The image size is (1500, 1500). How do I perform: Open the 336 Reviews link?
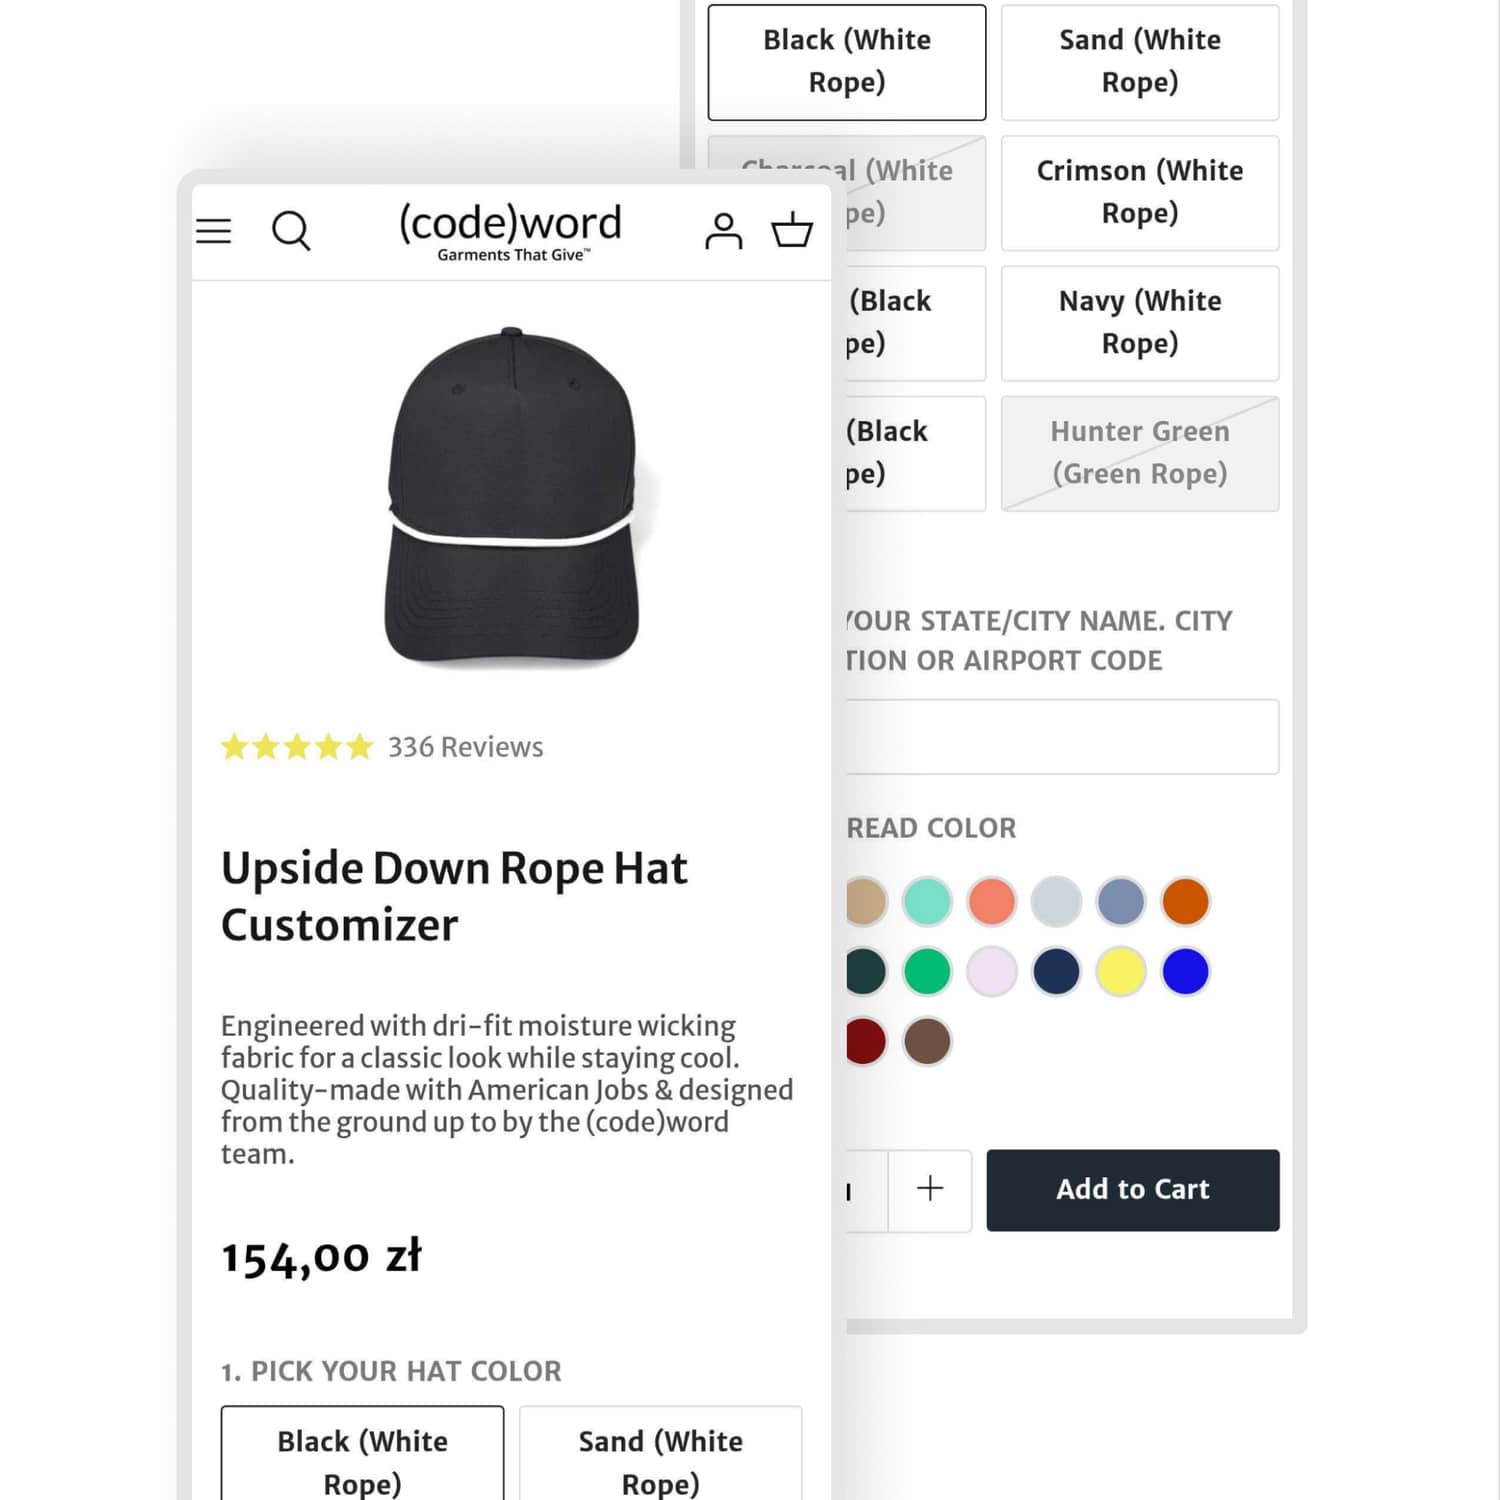click(x=465, y=746)
